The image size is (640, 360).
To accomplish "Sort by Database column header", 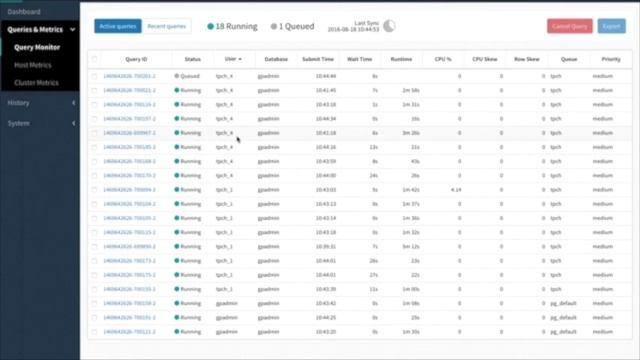I will pyautogui.click(x=276, y=59).
